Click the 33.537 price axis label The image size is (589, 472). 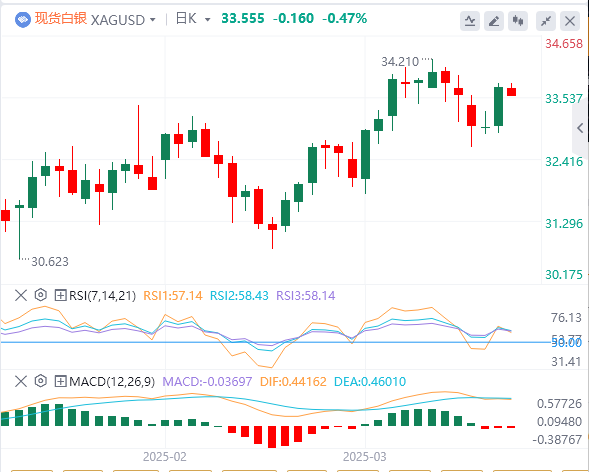[564, 99]
